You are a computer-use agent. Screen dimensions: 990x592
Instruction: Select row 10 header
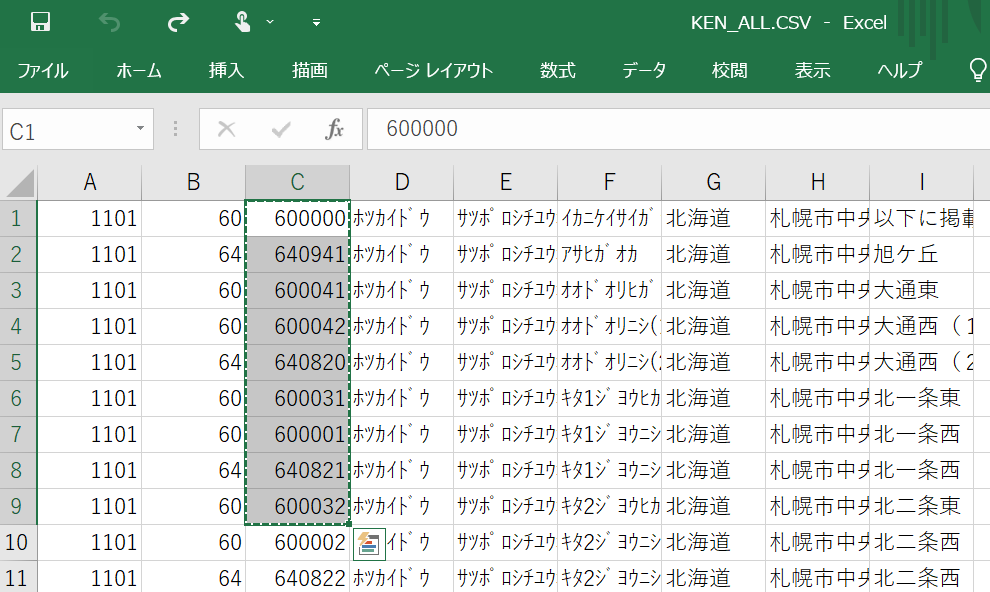pyautogui.click(x=18, y=542)
